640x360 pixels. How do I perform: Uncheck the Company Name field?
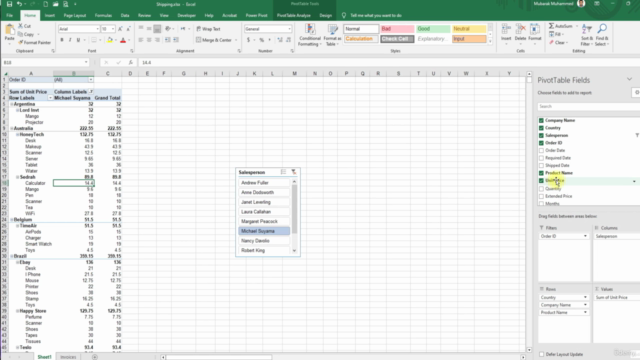coord(541,120)
